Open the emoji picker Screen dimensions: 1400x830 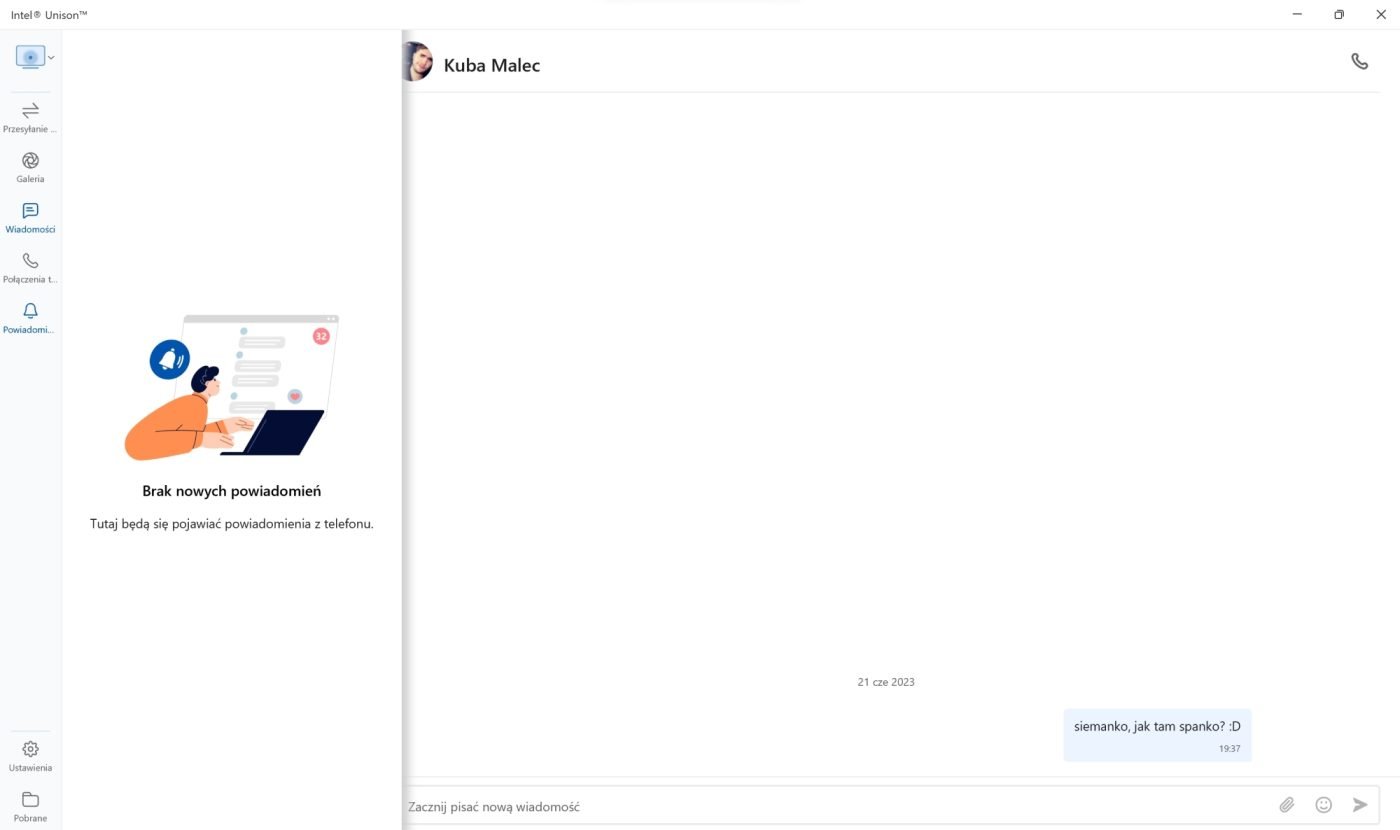1324,805
